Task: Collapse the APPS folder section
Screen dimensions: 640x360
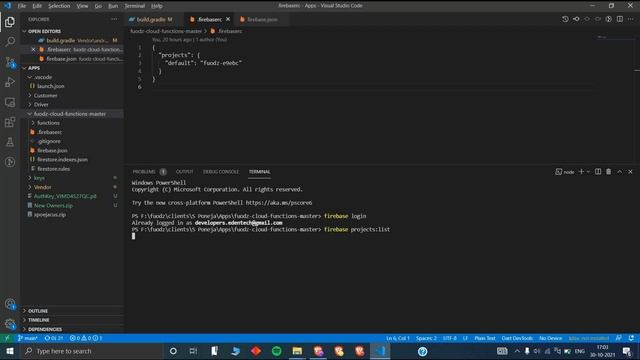Action: pos(24,68)
